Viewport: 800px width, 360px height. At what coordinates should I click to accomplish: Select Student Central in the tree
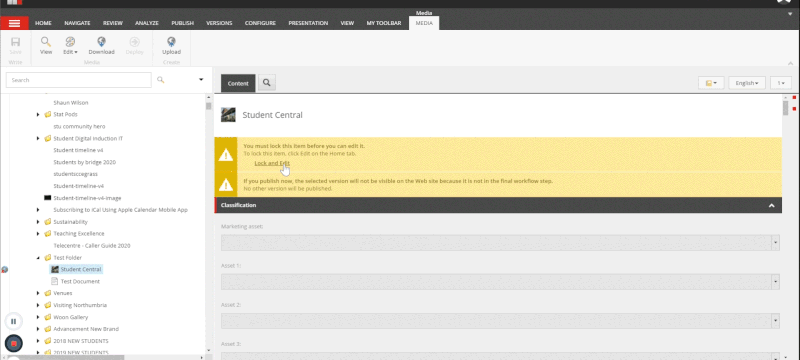(x=81, y=269)
